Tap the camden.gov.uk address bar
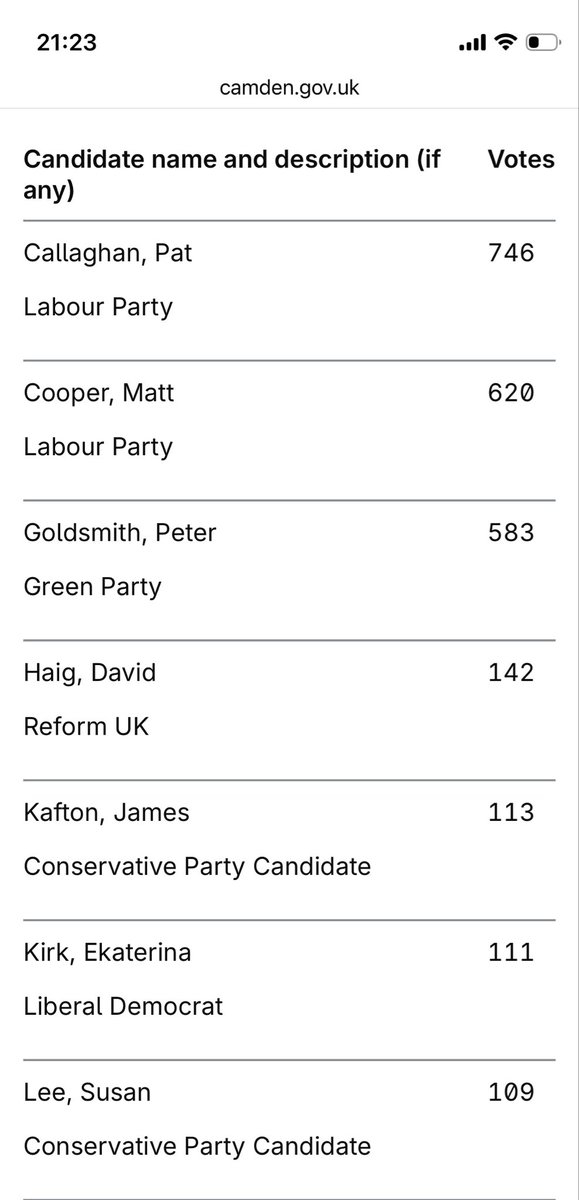This screenshot has width=579, height=1200. coord(289,88)
